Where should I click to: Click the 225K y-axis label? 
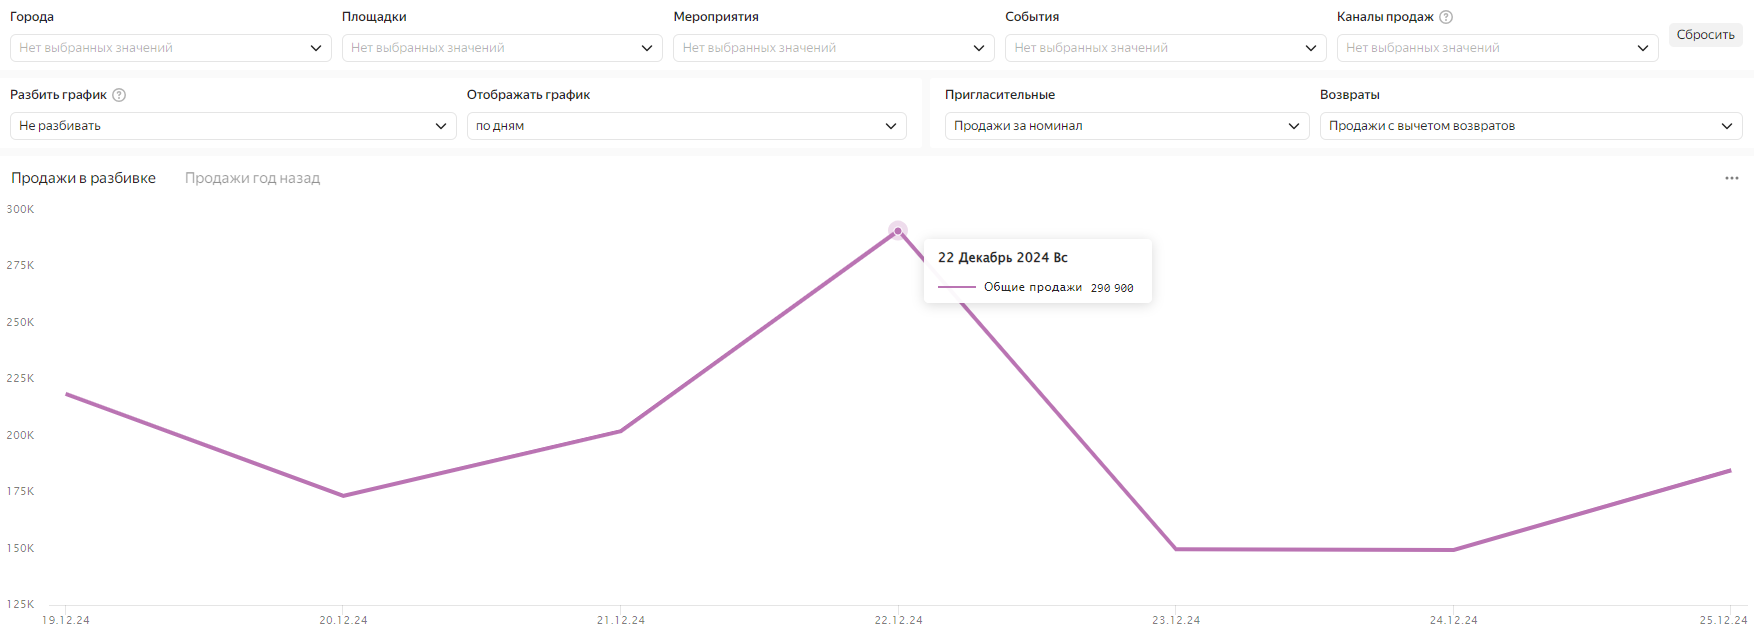tap(20, 378)
